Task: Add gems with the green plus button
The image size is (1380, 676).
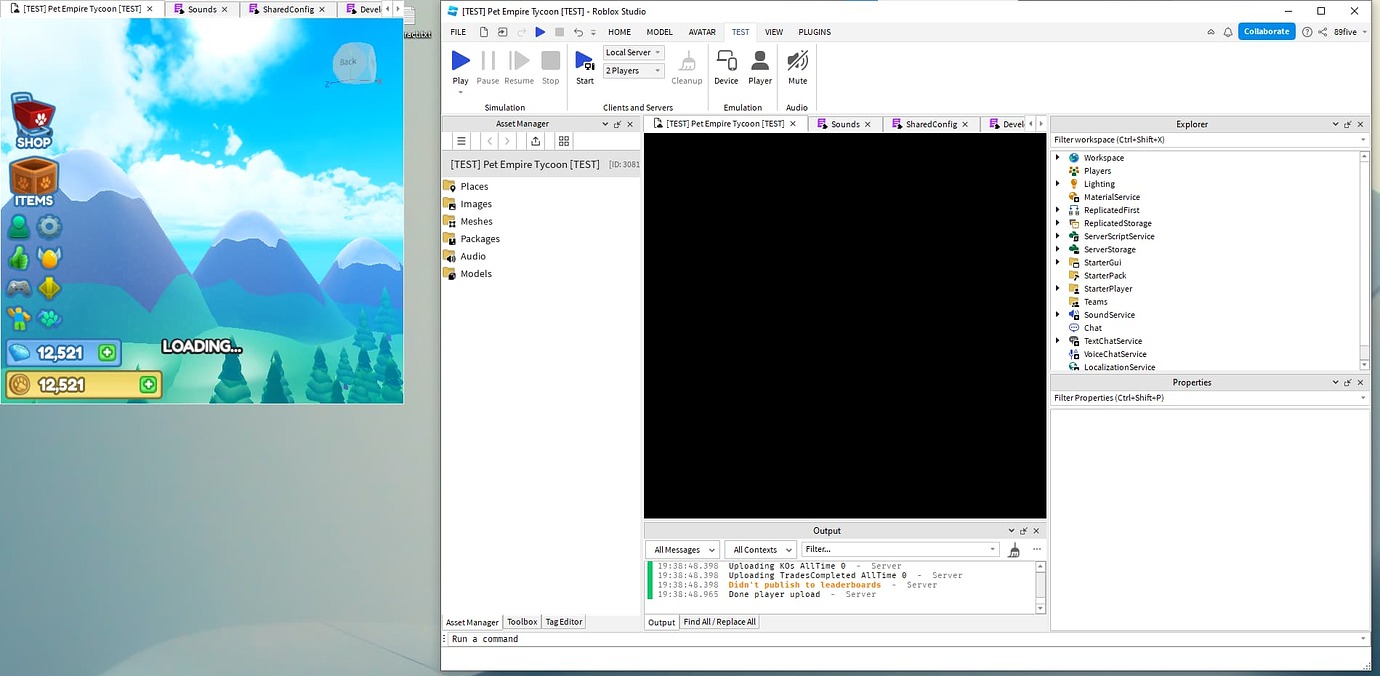Action: click(107, 352)
